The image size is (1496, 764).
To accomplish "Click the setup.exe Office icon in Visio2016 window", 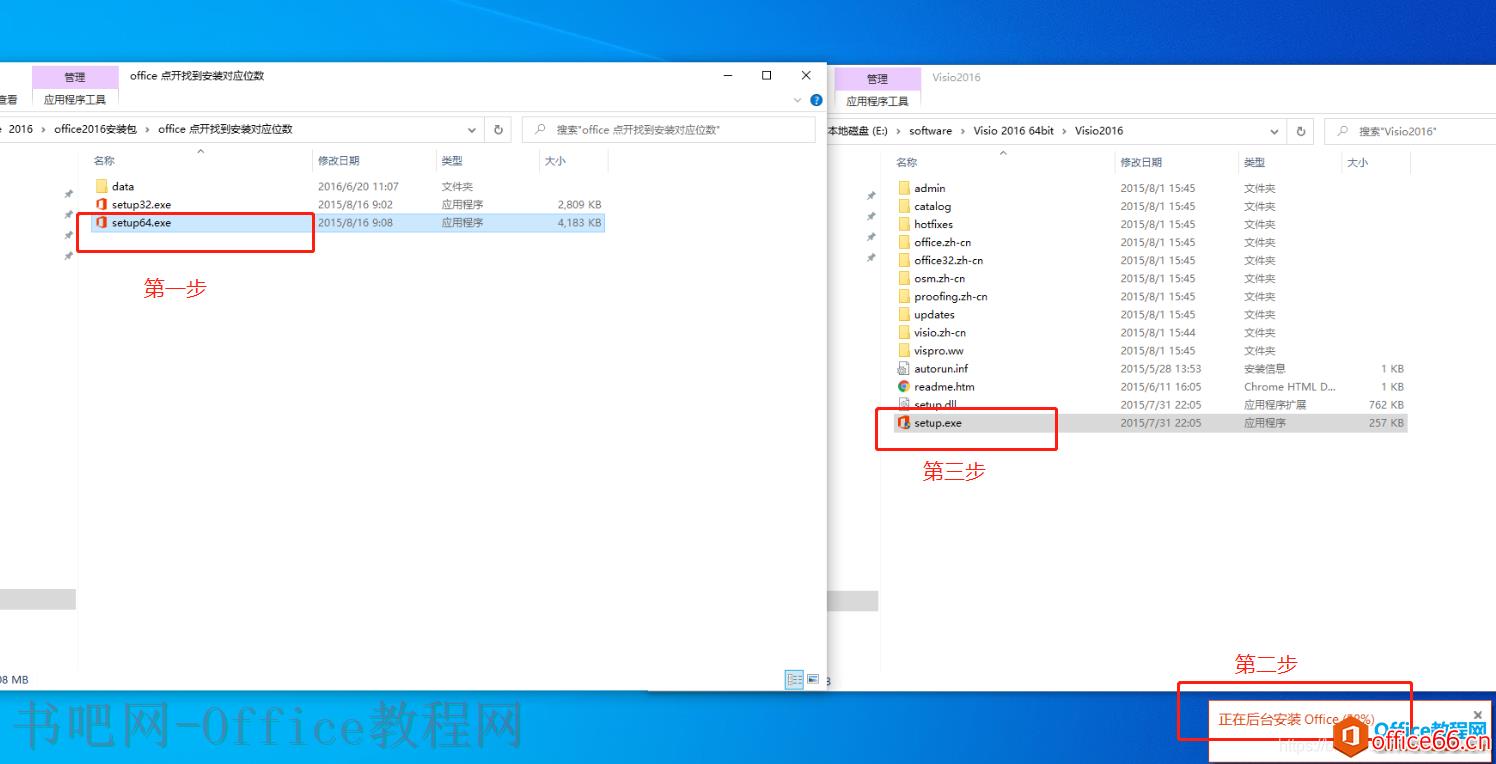I will tap(904, 423).
